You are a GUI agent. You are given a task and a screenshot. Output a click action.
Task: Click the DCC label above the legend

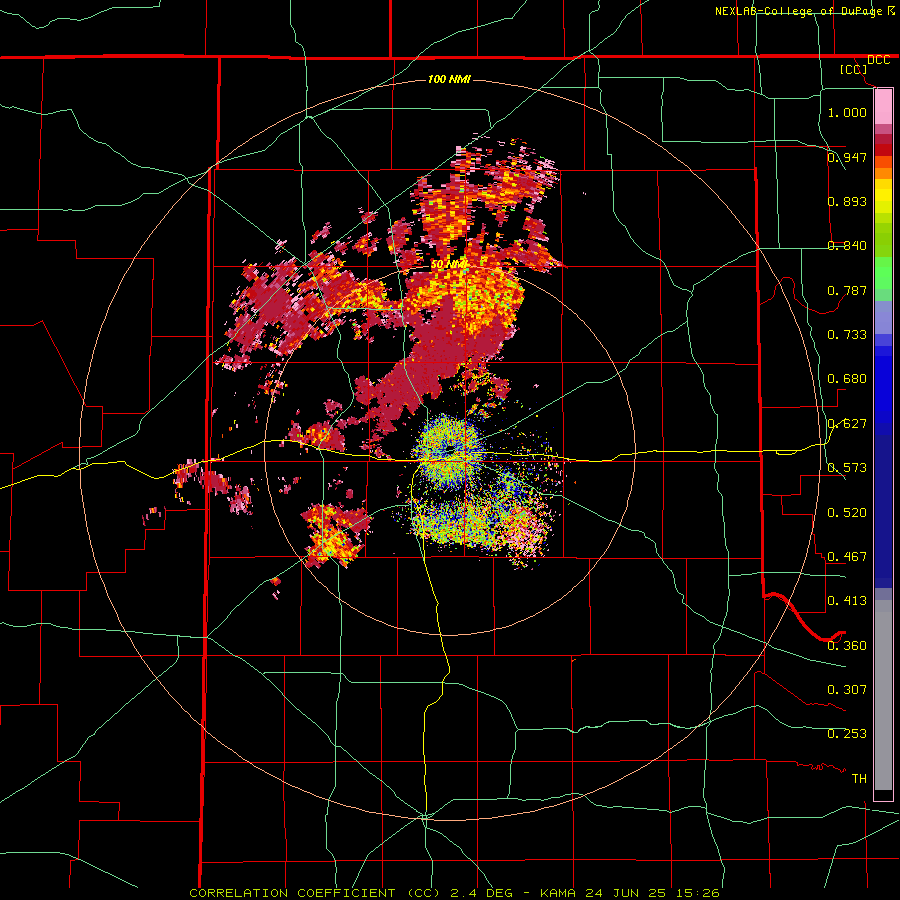pyautogui.click(x=878, y=60)
